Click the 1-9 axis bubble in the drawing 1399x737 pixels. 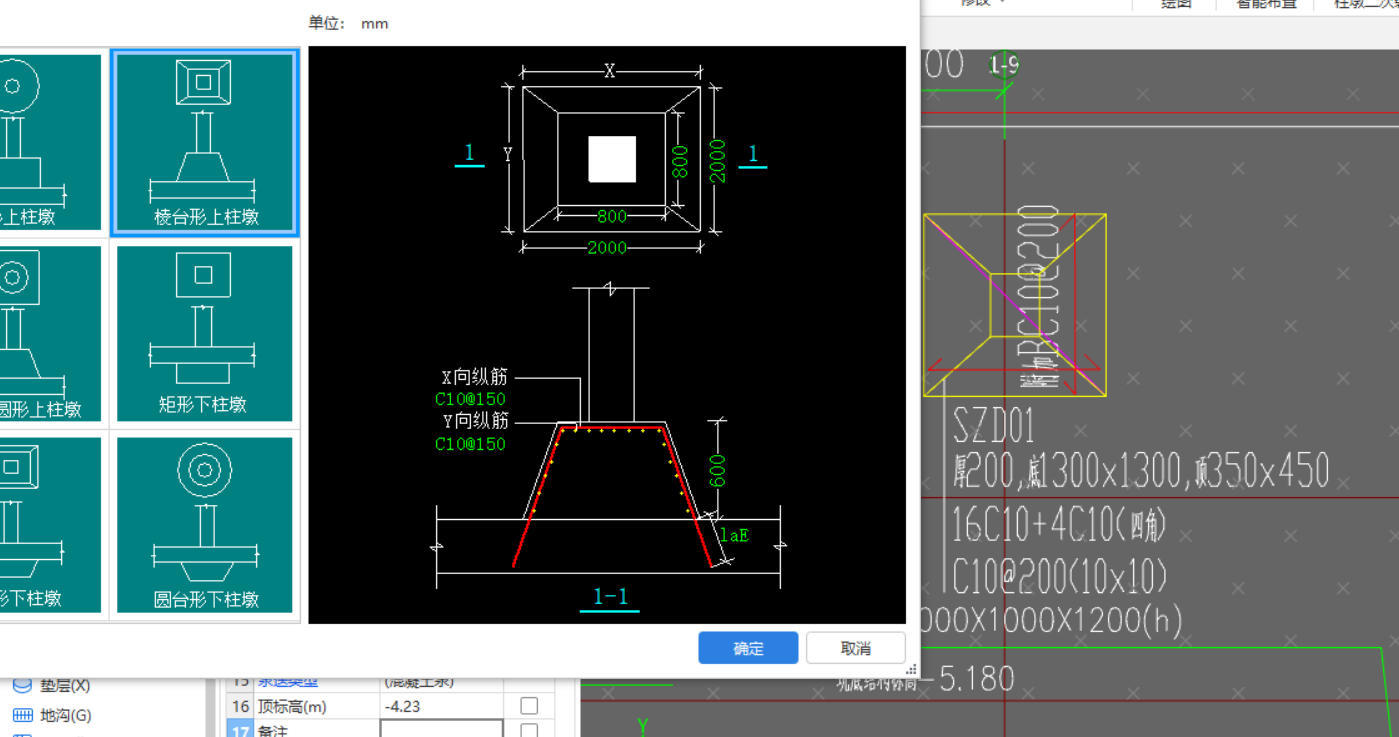(x=1003, y=66)
